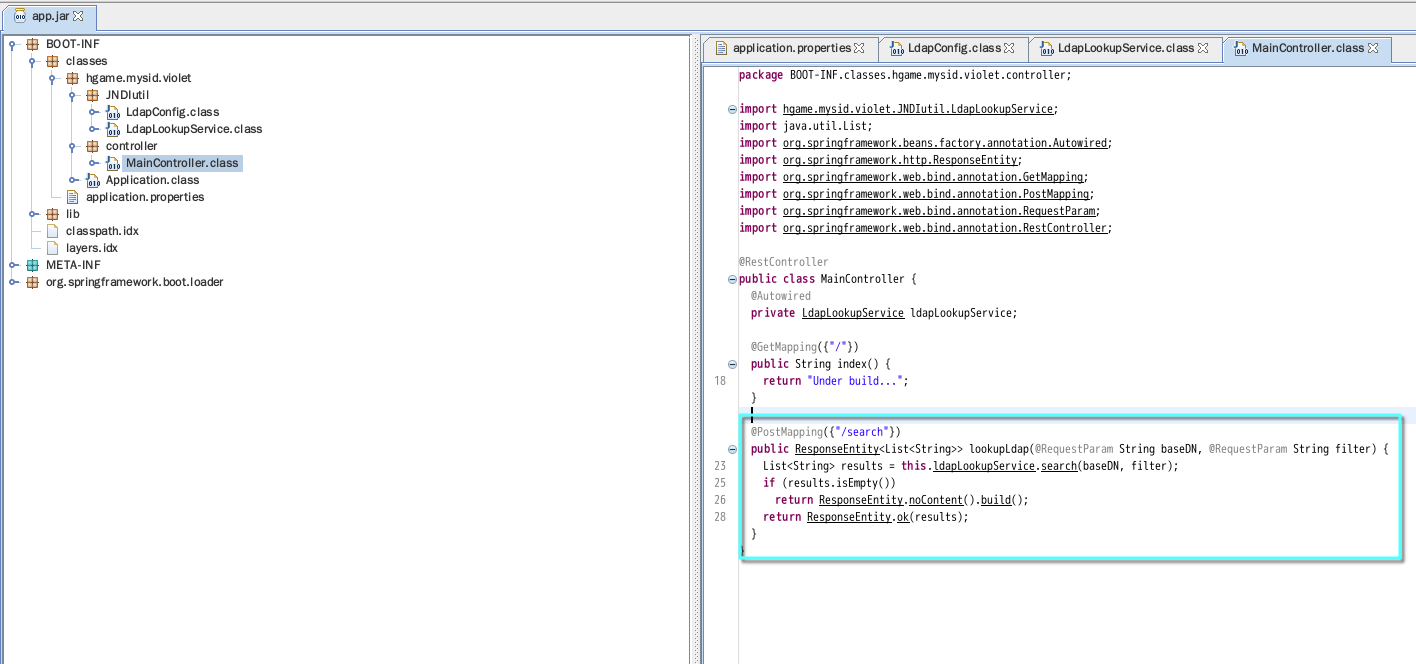
Task: Close the MainController.class editor tab
Action: pos(1373,48)
